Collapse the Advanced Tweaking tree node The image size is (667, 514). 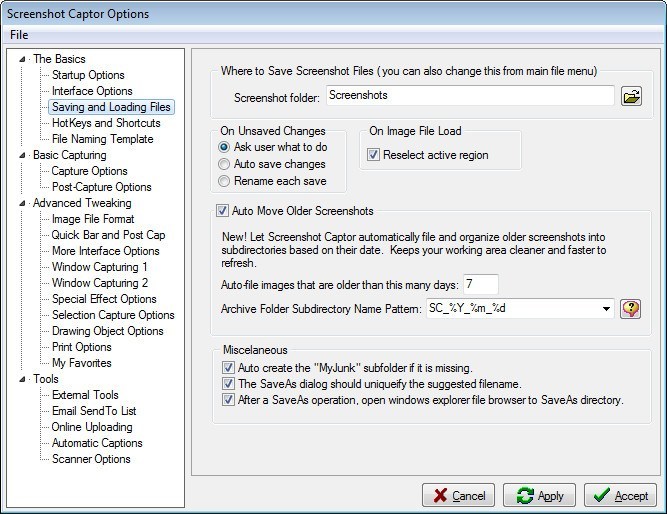[x=24, y=203]
